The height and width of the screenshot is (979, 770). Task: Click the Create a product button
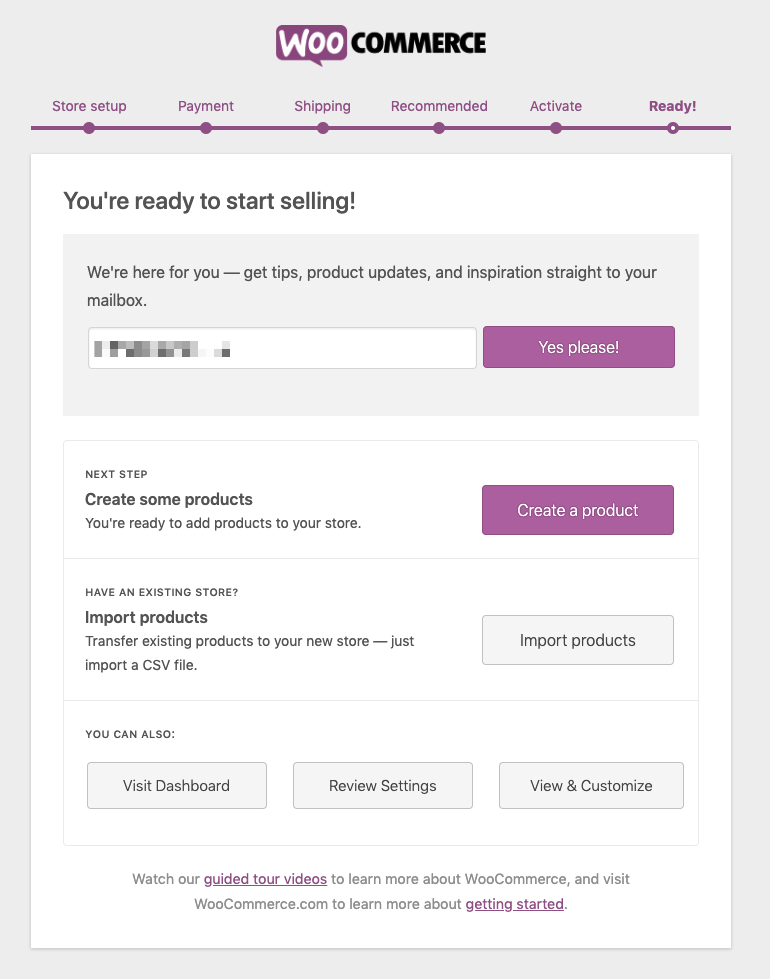pos(578,510)
